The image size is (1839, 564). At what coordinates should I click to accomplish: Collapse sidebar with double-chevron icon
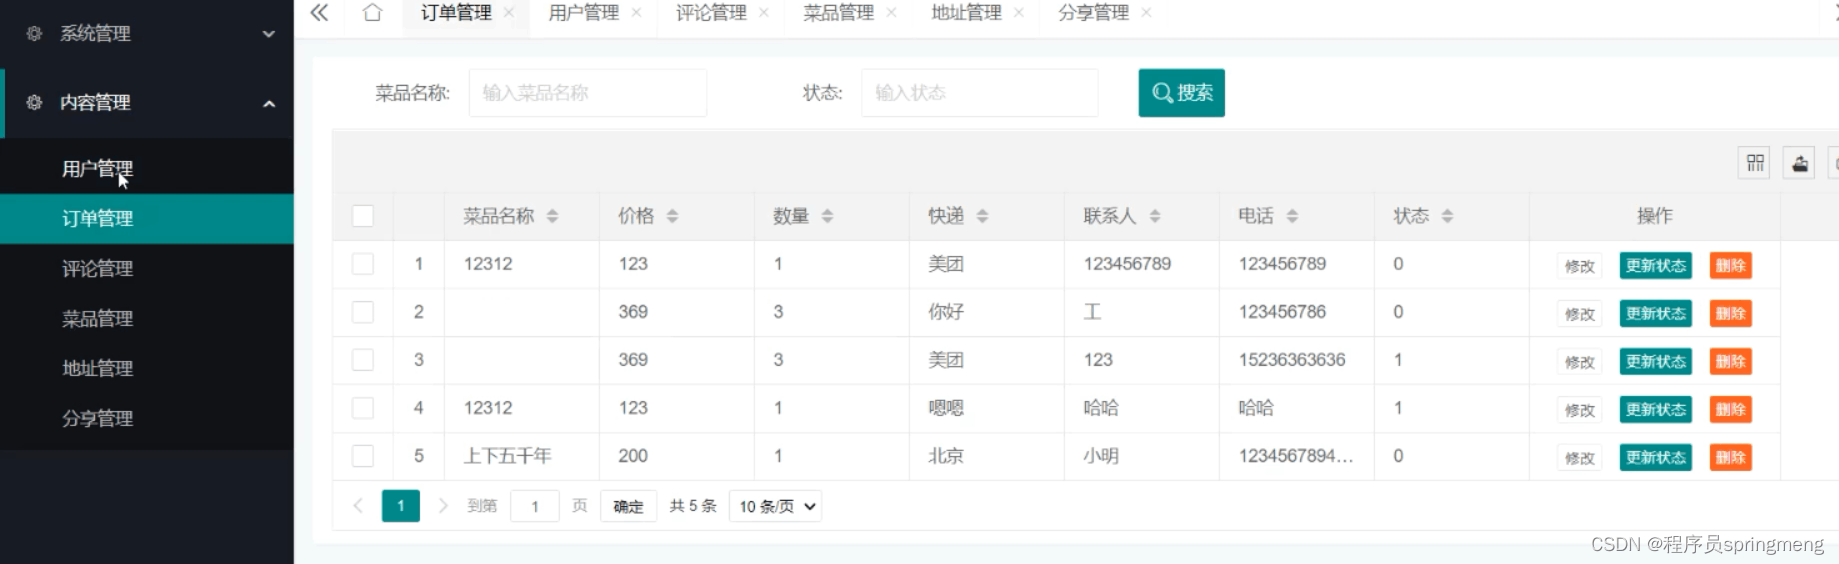[x=319, y=13]
